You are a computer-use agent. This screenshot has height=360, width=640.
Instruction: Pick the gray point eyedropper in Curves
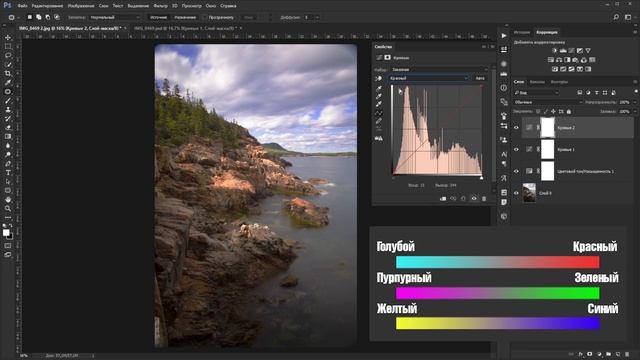click(x=379, y=96)
